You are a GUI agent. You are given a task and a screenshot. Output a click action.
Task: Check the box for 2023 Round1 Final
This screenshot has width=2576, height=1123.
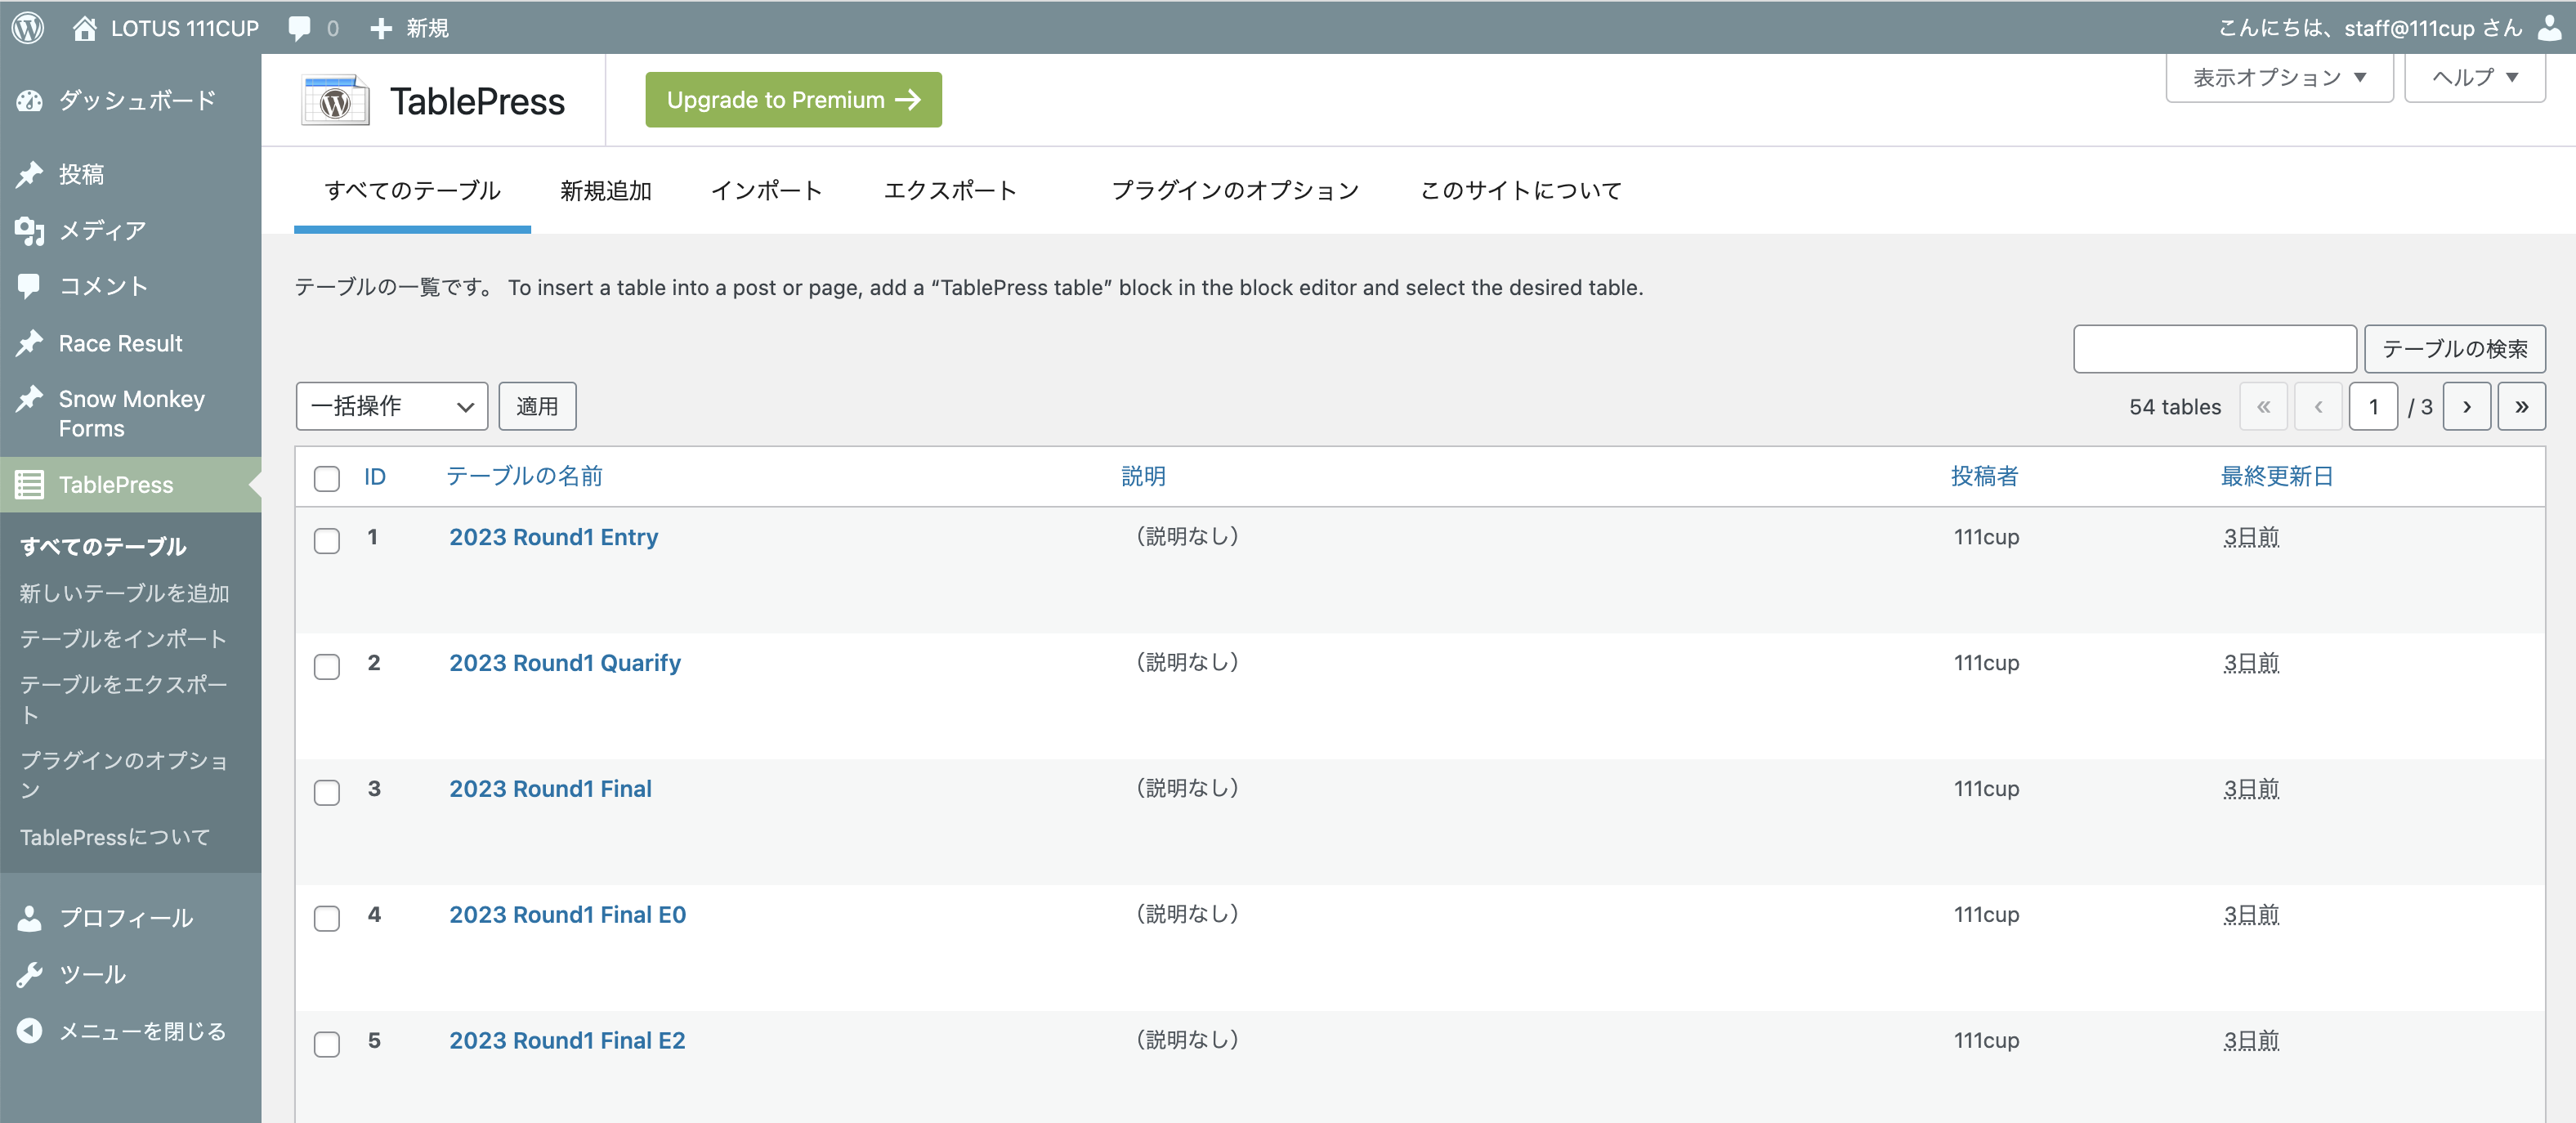coord(327,792)
